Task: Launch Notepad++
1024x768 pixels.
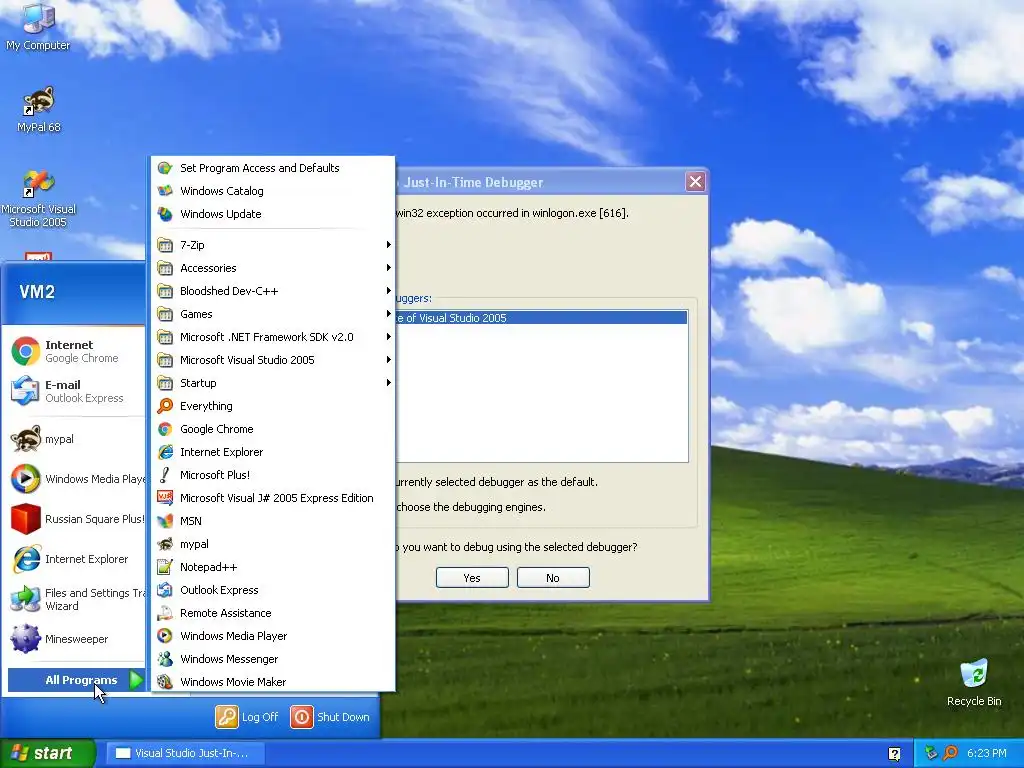Action: pos(273,567)
